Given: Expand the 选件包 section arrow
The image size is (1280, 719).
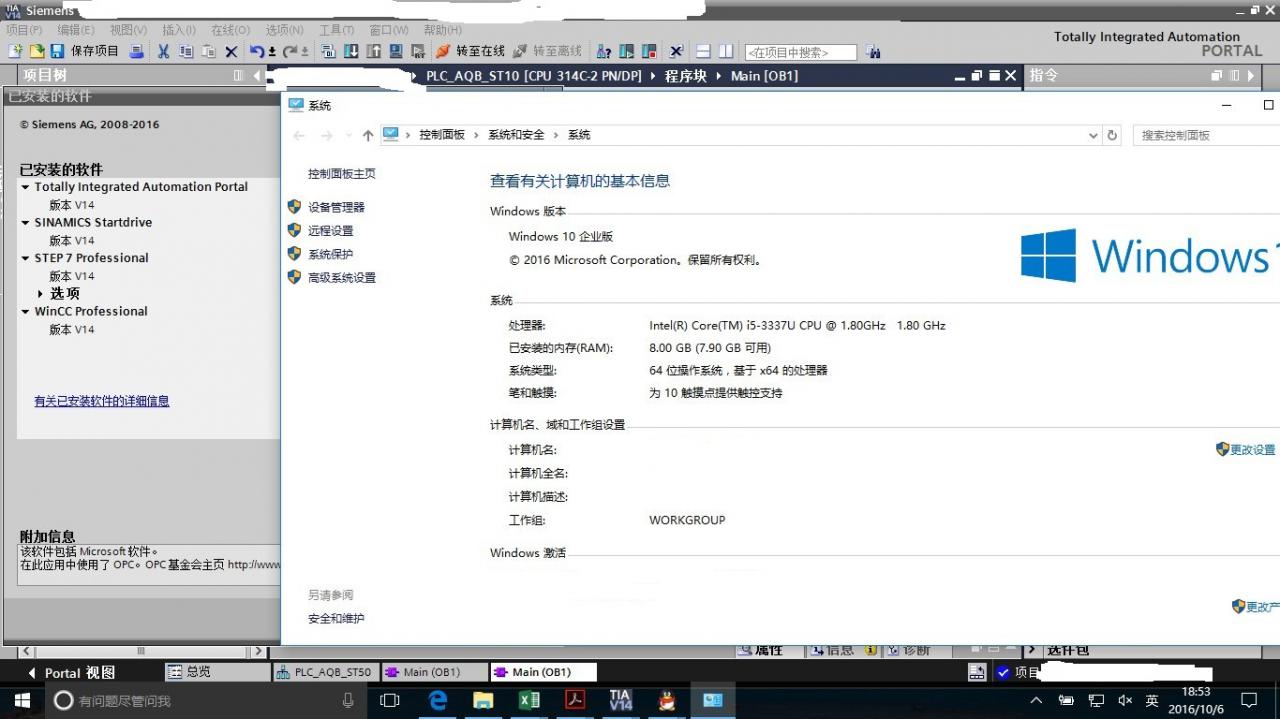Looking at the screenshot, I should pyautogui.click(x=1033, y=651).
